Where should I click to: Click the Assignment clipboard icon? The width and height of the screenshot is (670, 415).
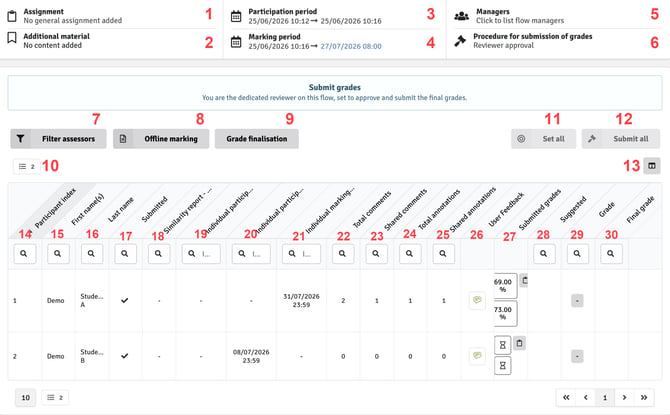(12, 16)
